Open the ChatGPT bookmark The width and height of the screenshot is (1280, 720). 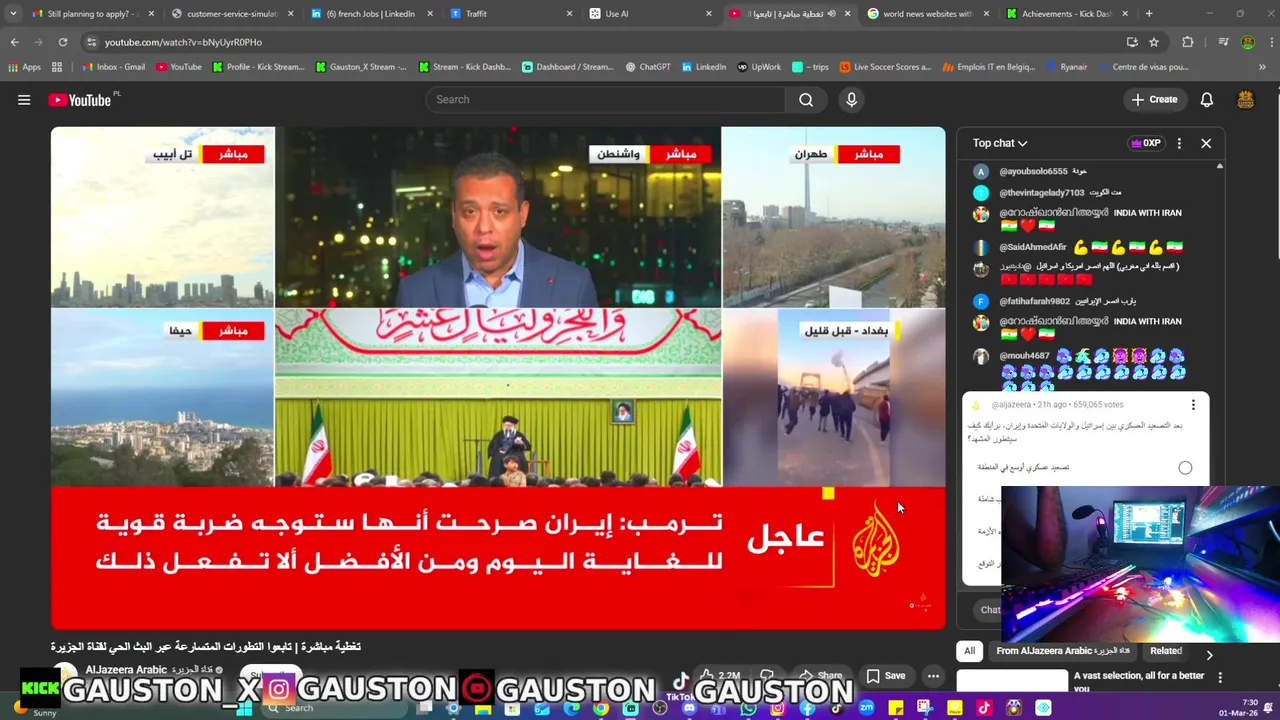pos(648,67)
